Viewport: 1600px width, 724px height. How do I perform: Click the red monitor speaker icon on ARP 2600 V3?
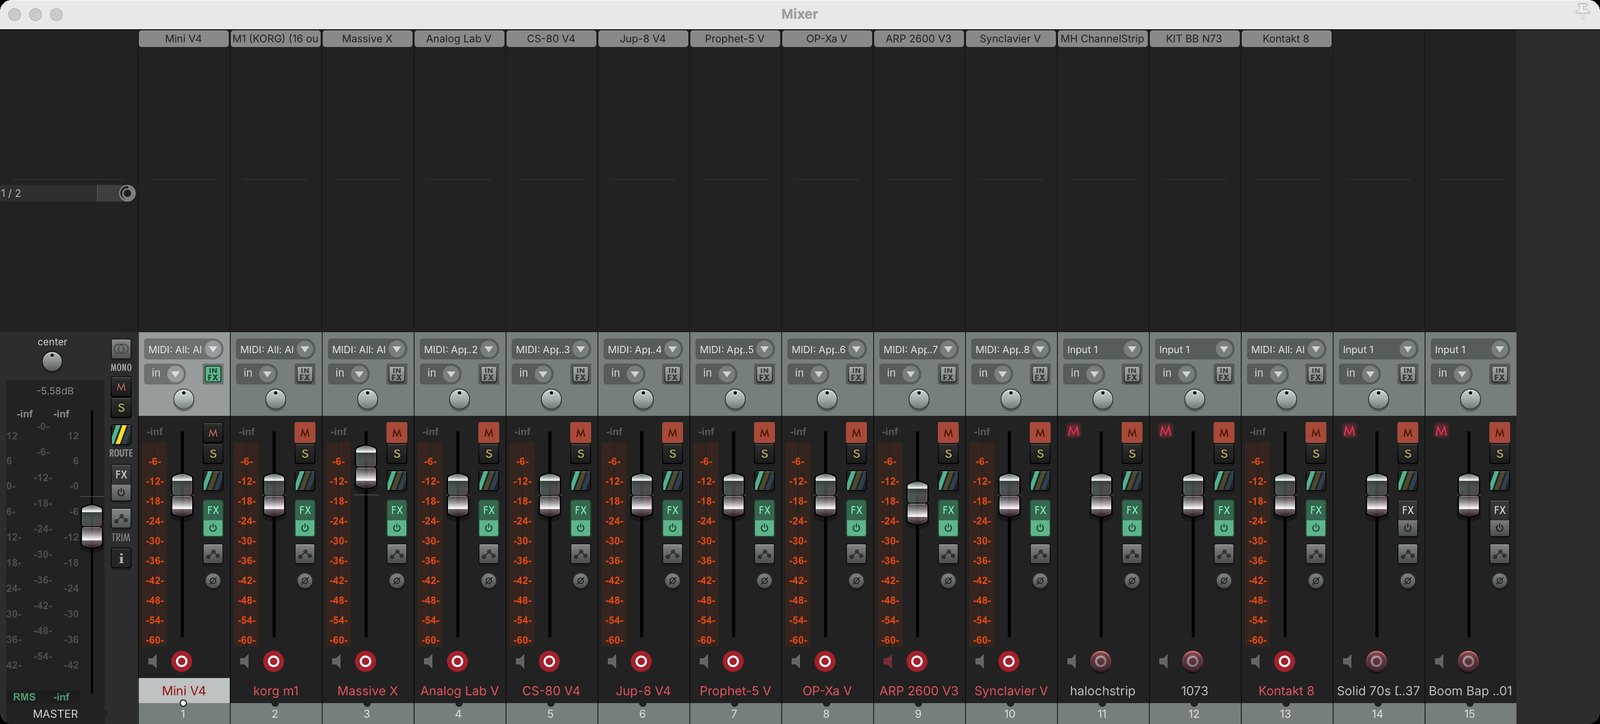[x=888, y=661]
